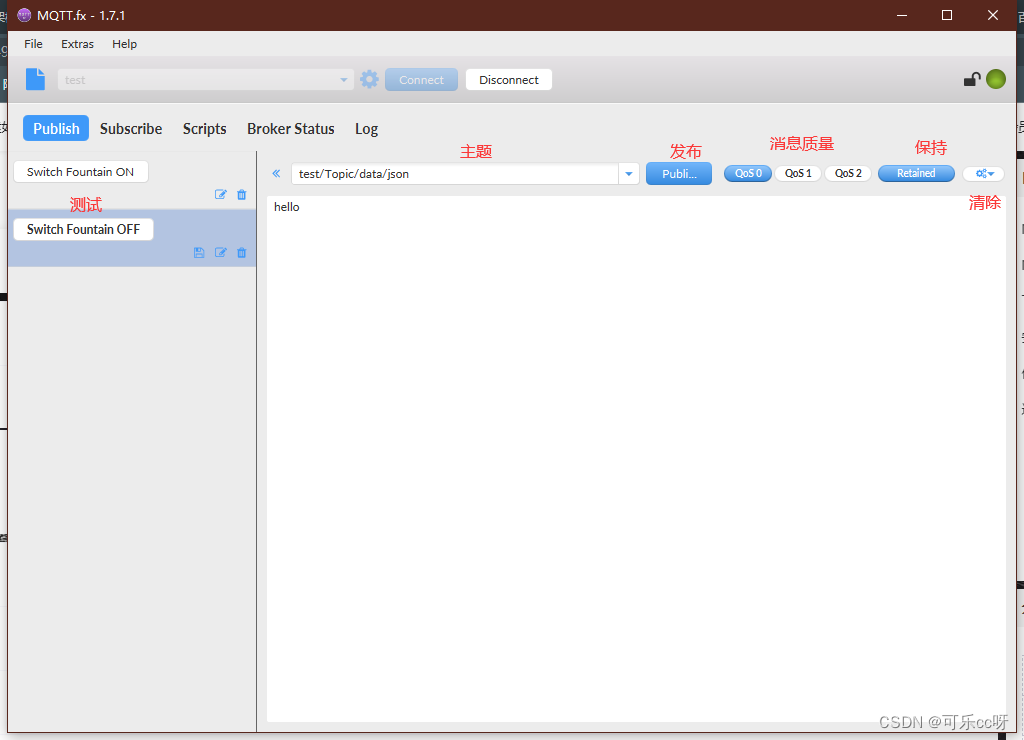Minimize the MQTT.fx window
The width and height of the screenshot is (1024, 740).
pyautogui.click(x=902, y=15)
